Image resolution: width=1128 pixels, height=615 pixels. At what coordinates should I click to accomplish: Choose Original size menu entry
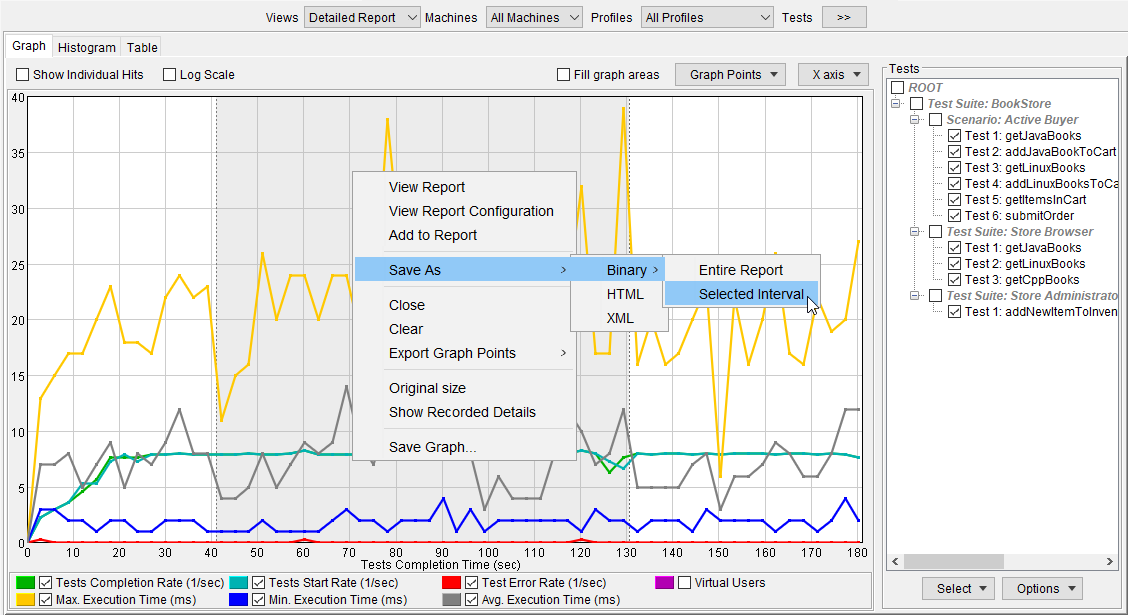point(465,388)
